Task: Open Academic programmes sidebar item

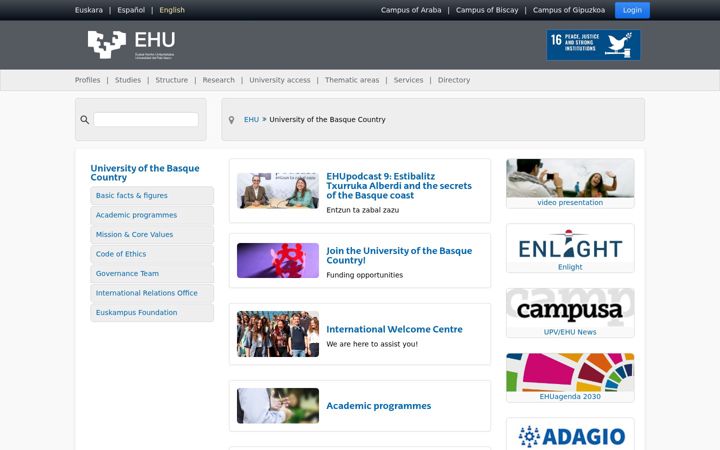Action: [152, 215]
